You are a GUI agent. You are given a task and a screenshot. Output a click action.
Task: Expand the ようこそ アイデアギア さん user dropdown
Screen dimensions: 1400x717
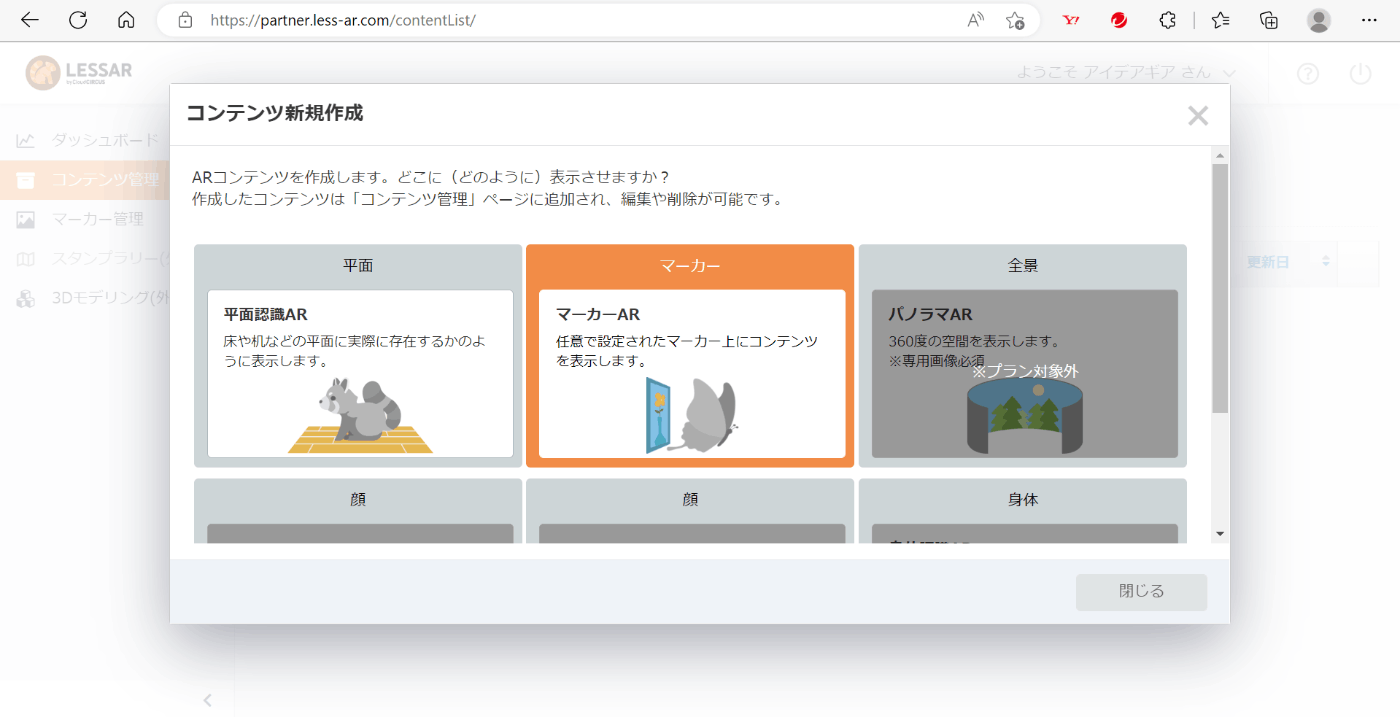(1126, 72)
